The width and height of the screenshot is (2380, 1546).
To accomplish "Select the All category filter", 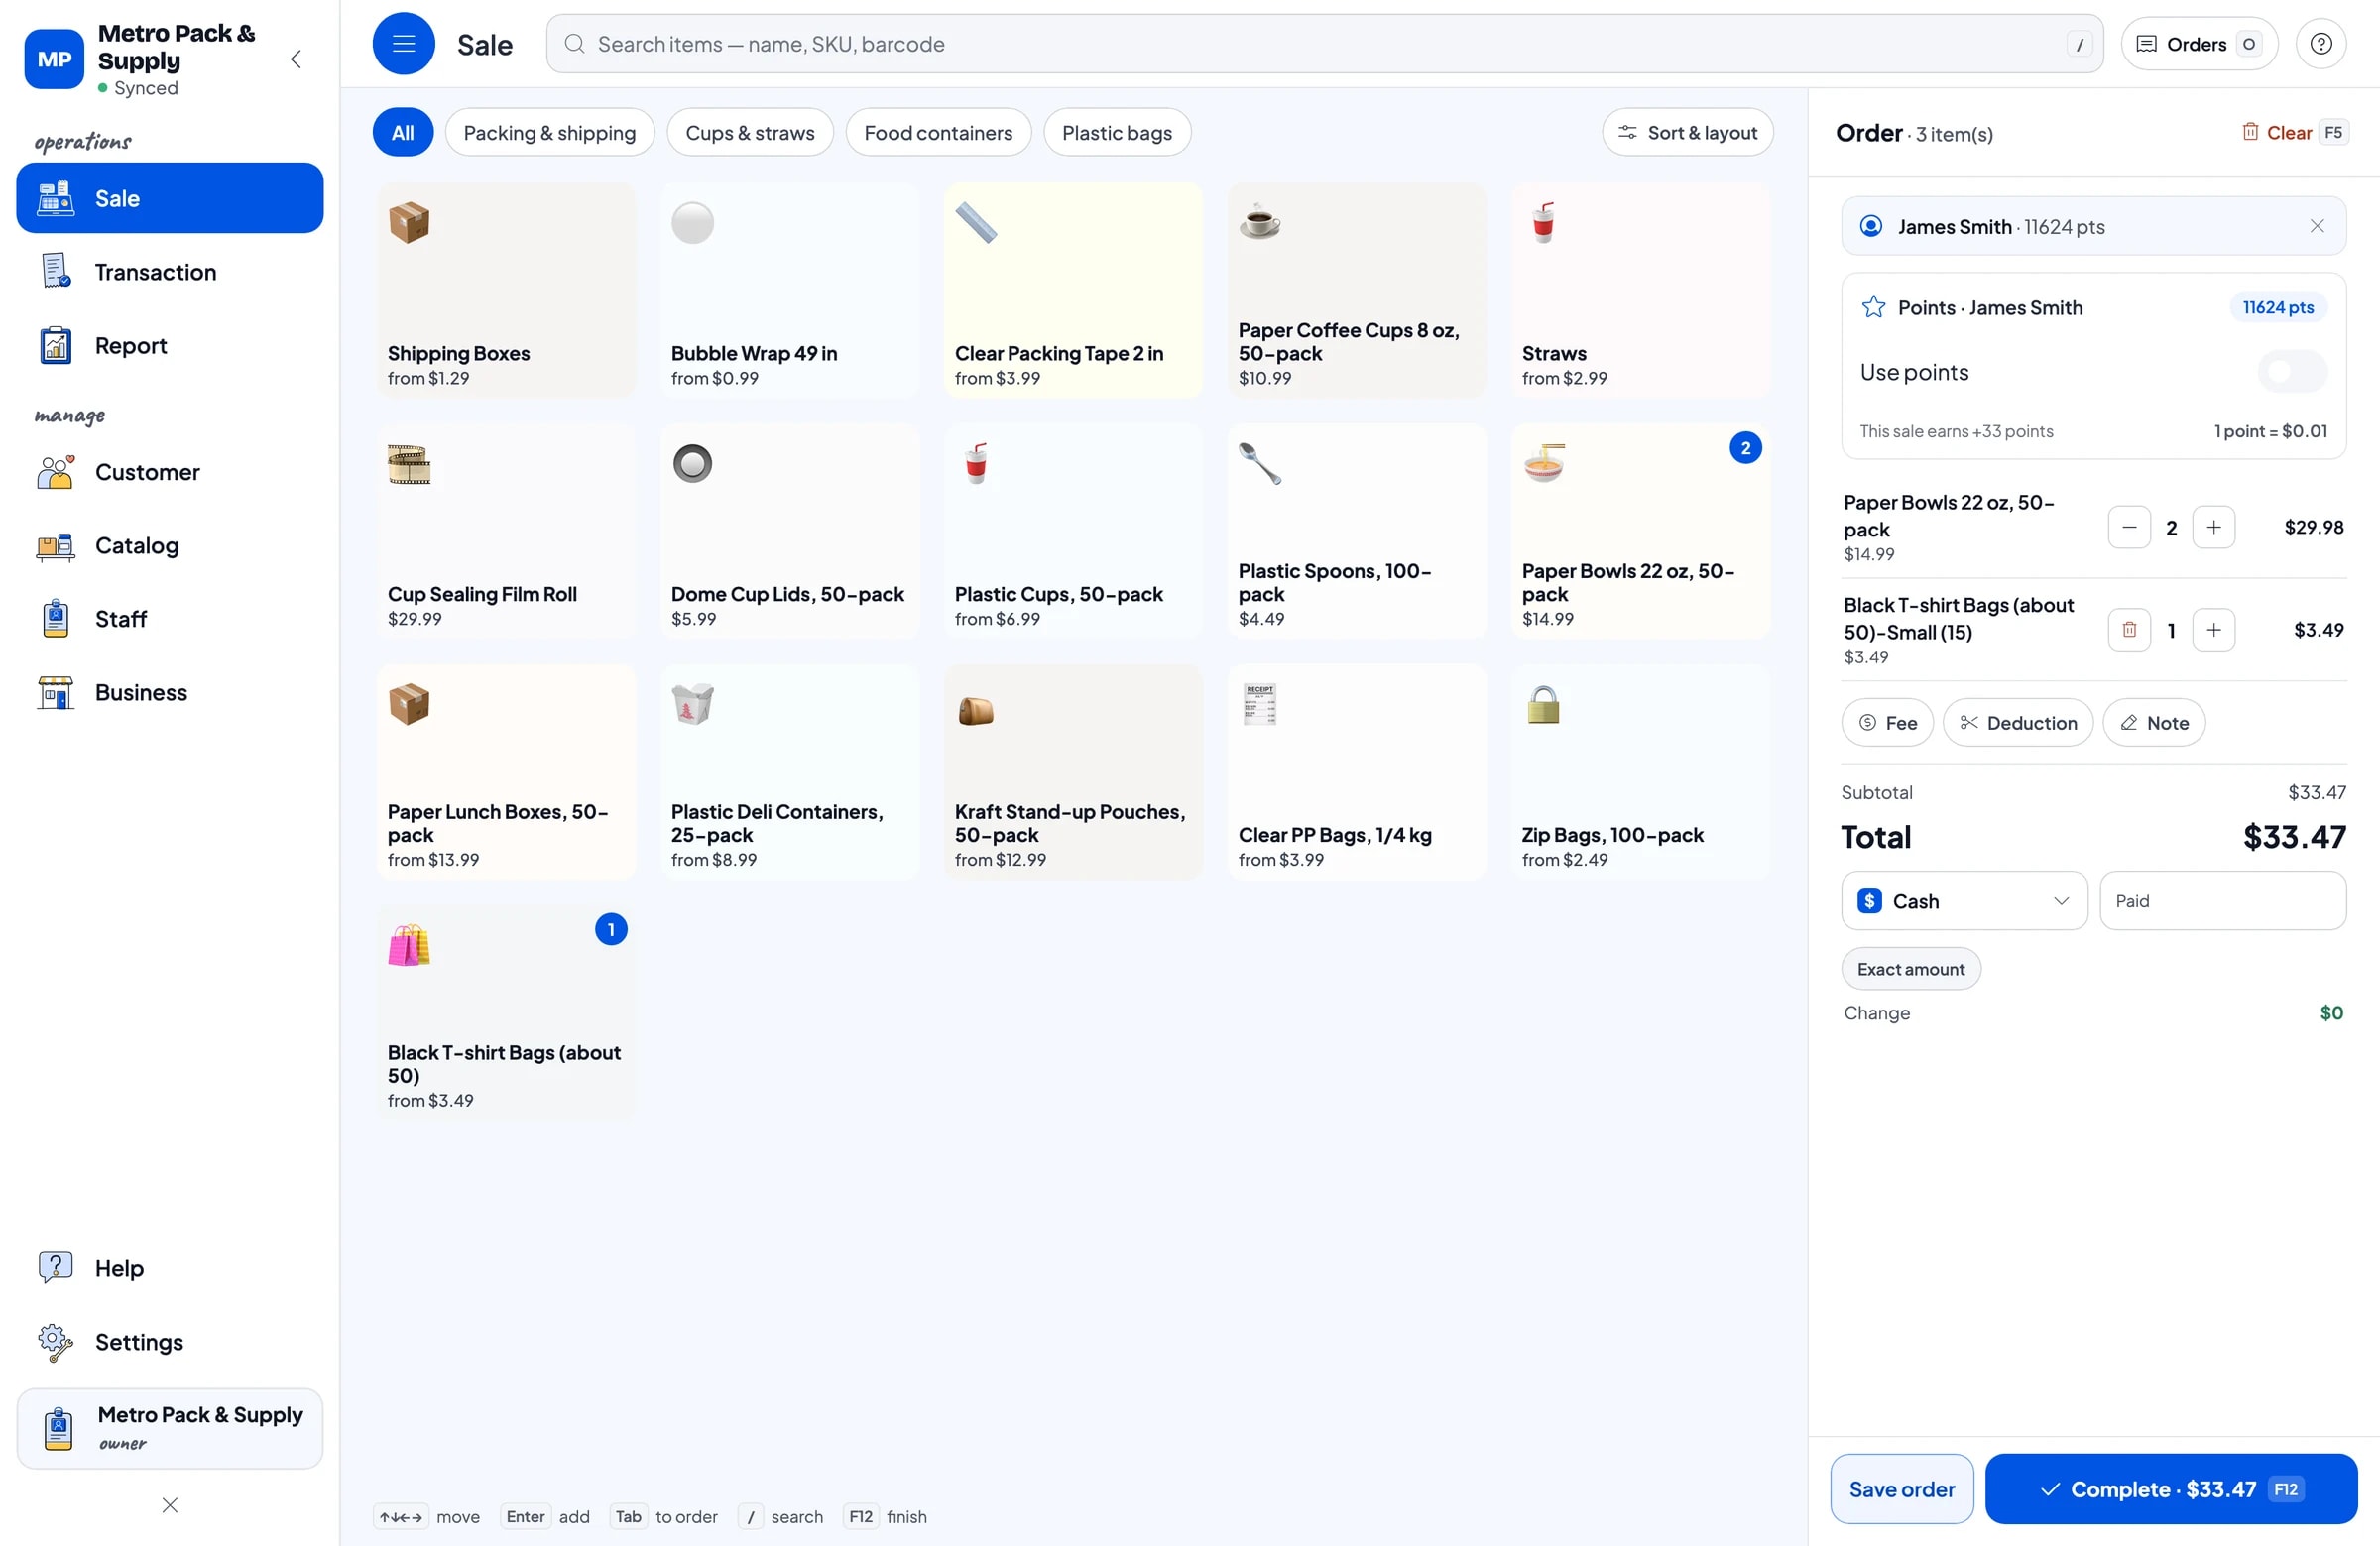I will [403, 132].
